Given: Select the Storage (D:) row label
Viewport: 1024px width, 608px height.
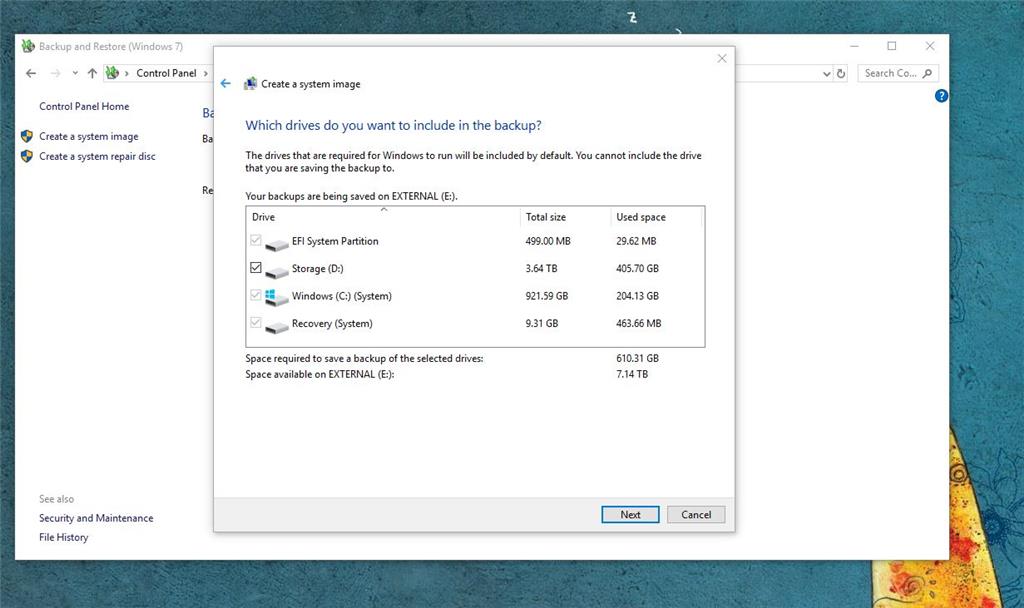Looking at the screenshot, I should 317,268.
